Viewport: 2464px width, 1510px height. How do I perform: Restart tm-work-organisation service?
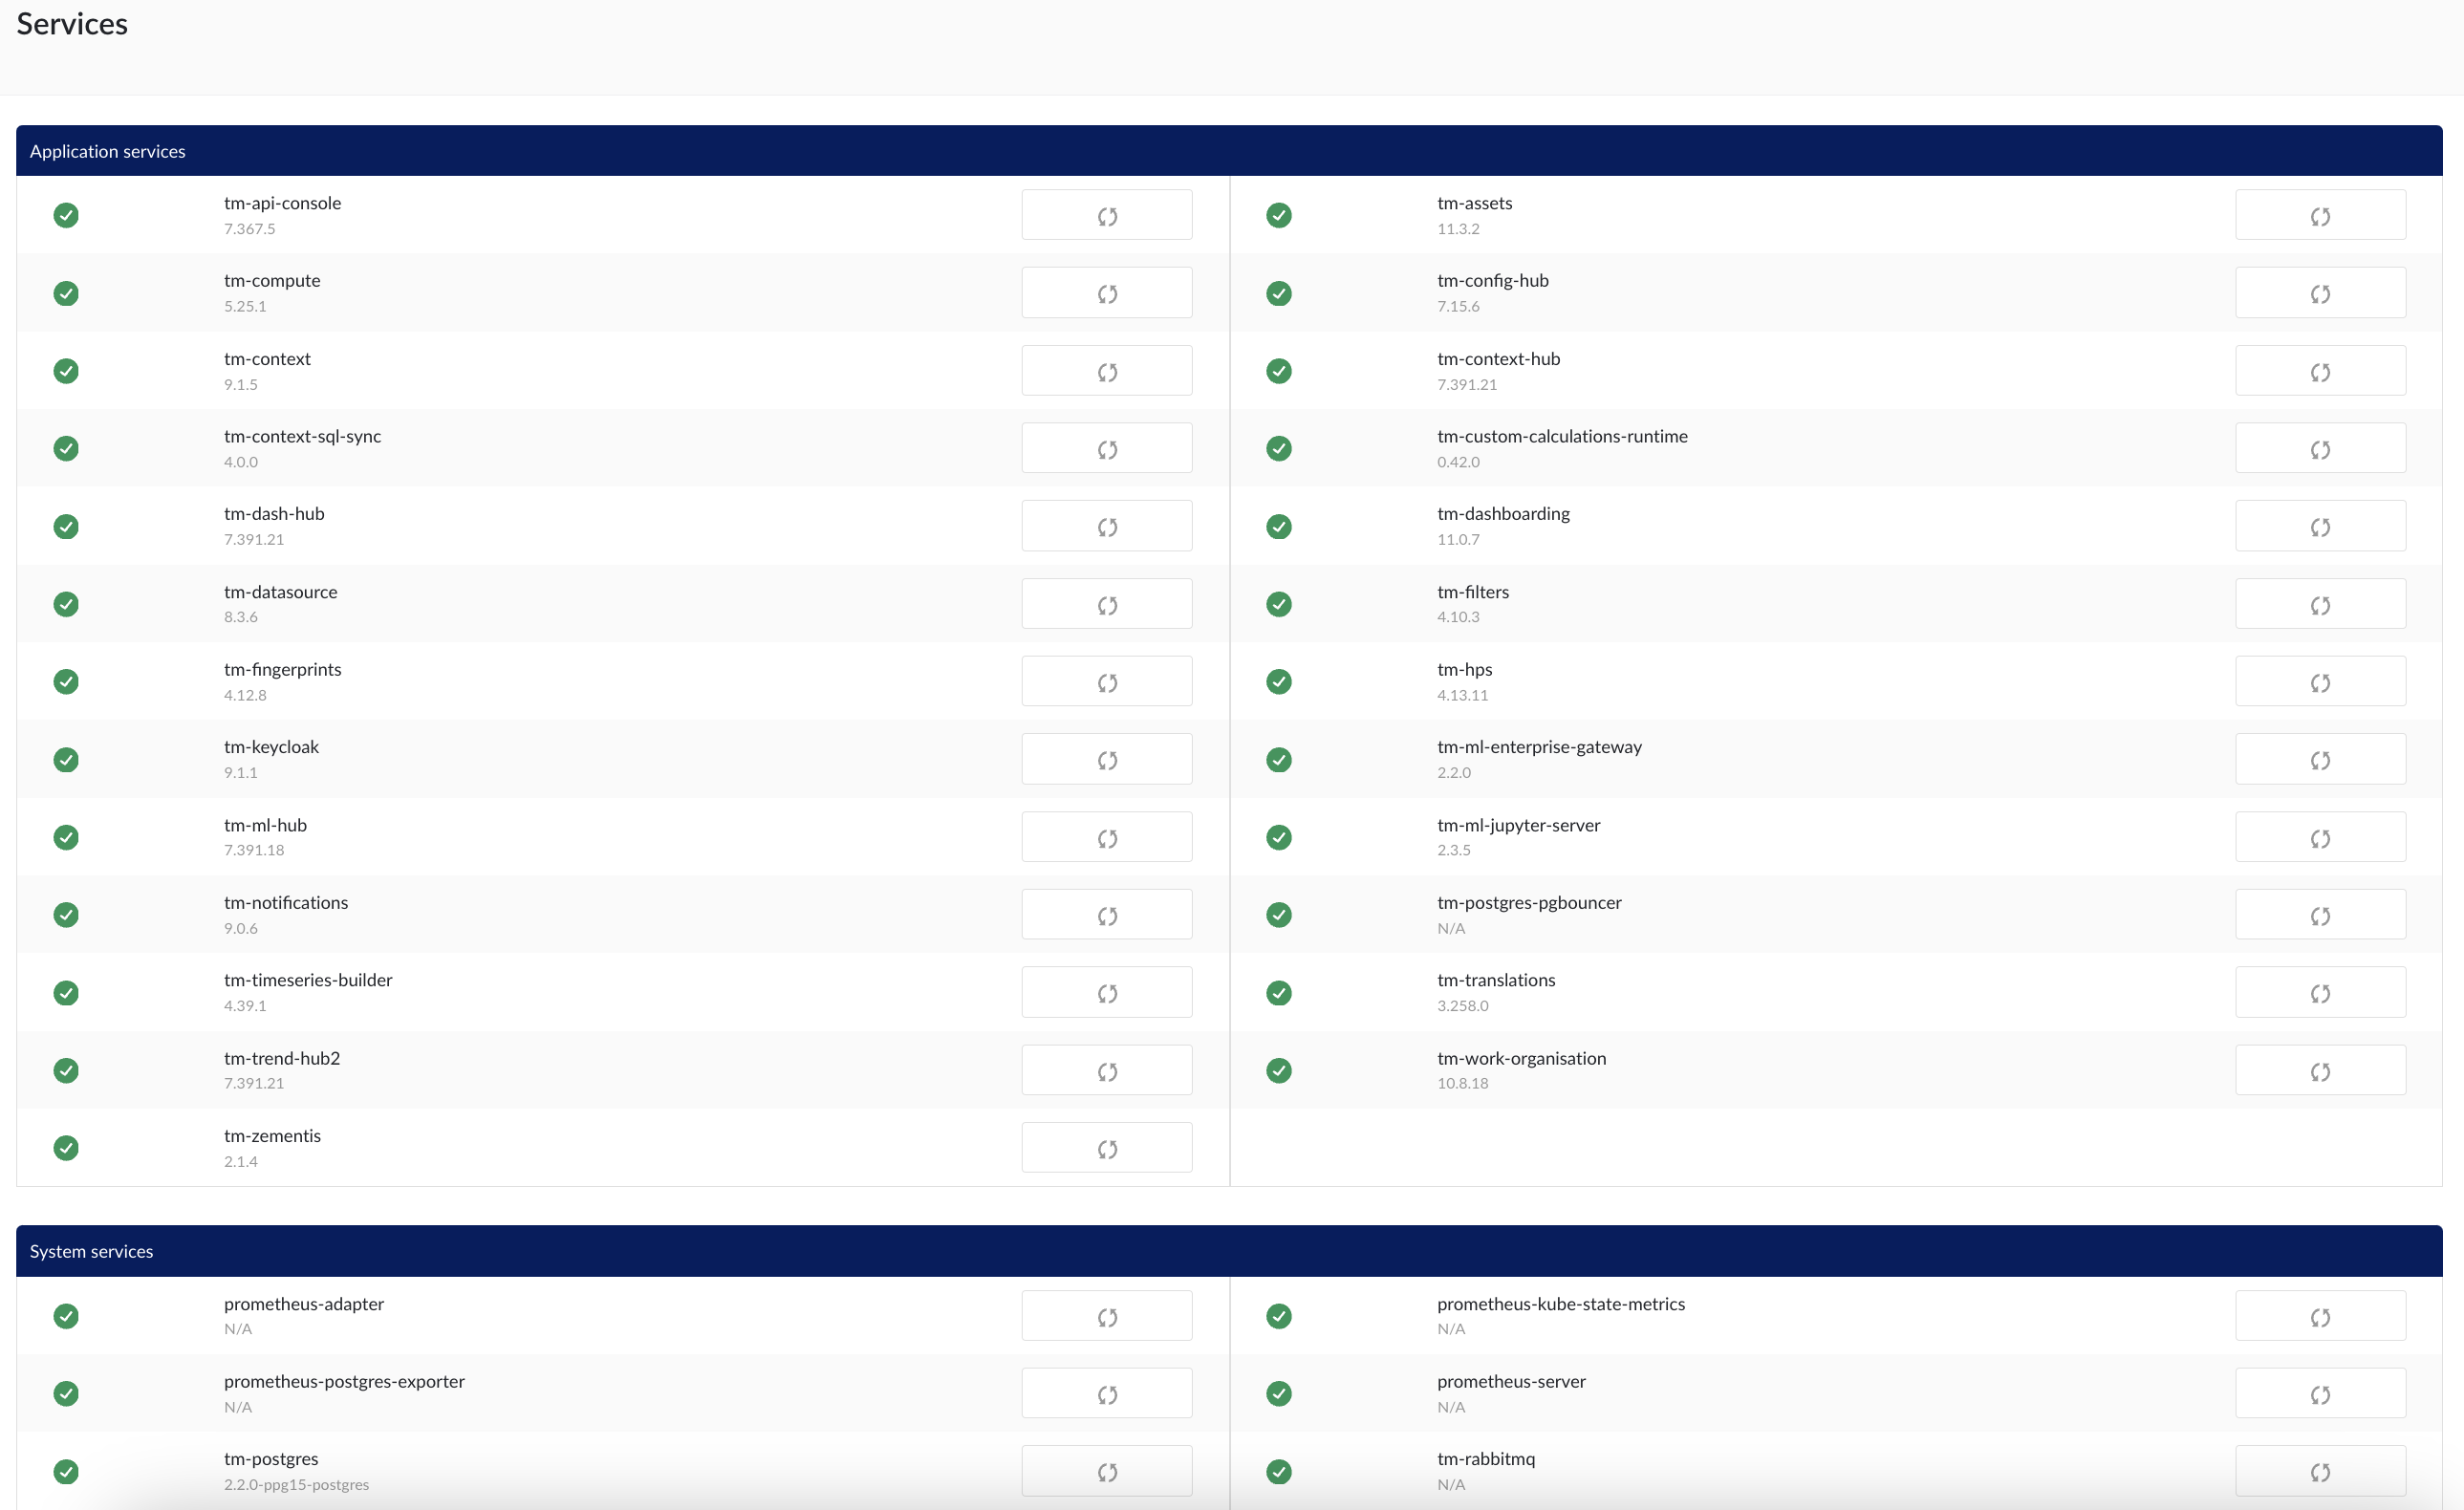(2320, 1070)
